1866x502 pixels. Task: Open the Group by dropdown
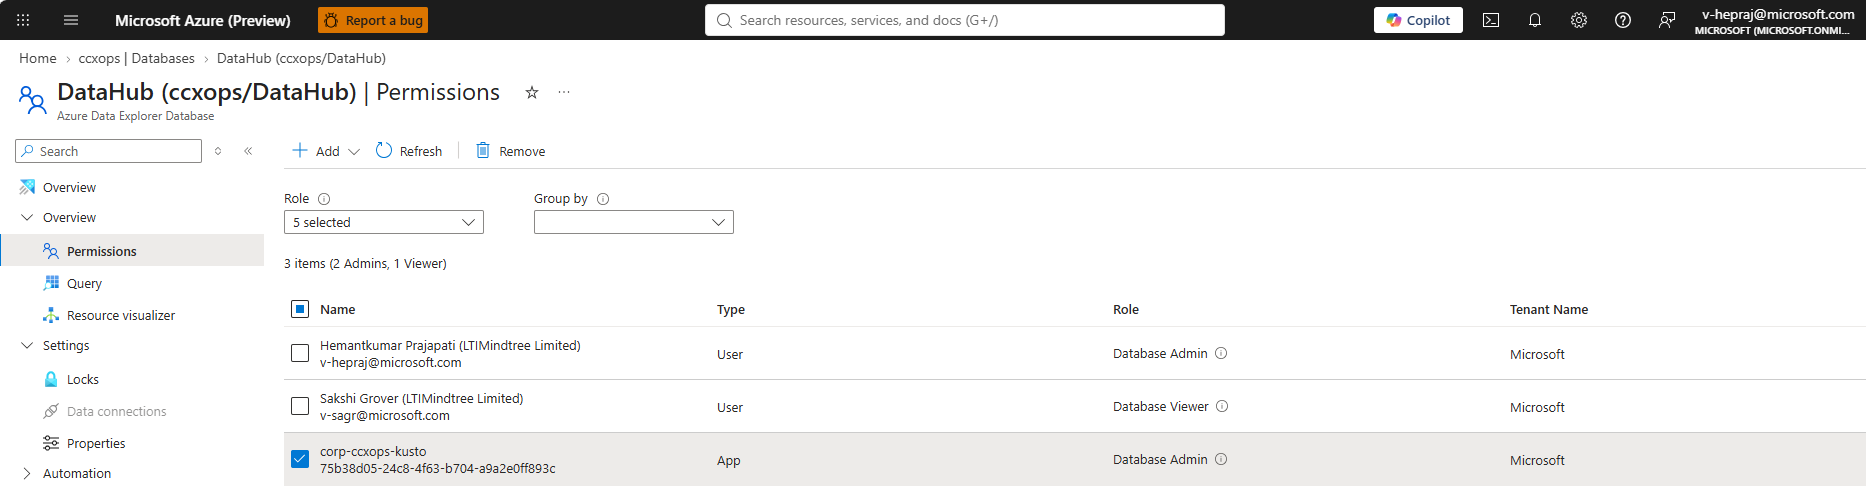pos(634,222)
